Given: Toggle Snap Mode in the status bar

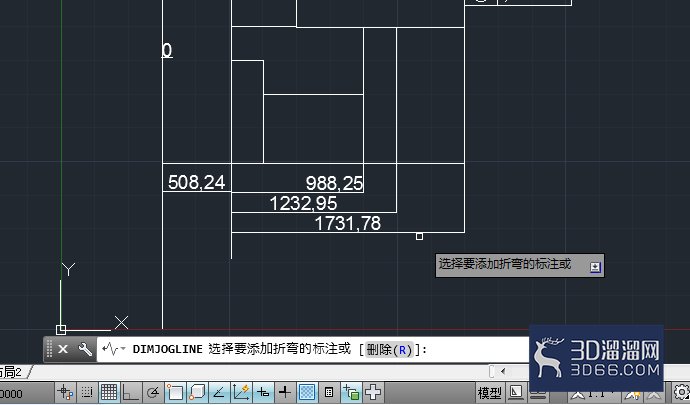Looking at the screenshot, I should pos(87,392).
